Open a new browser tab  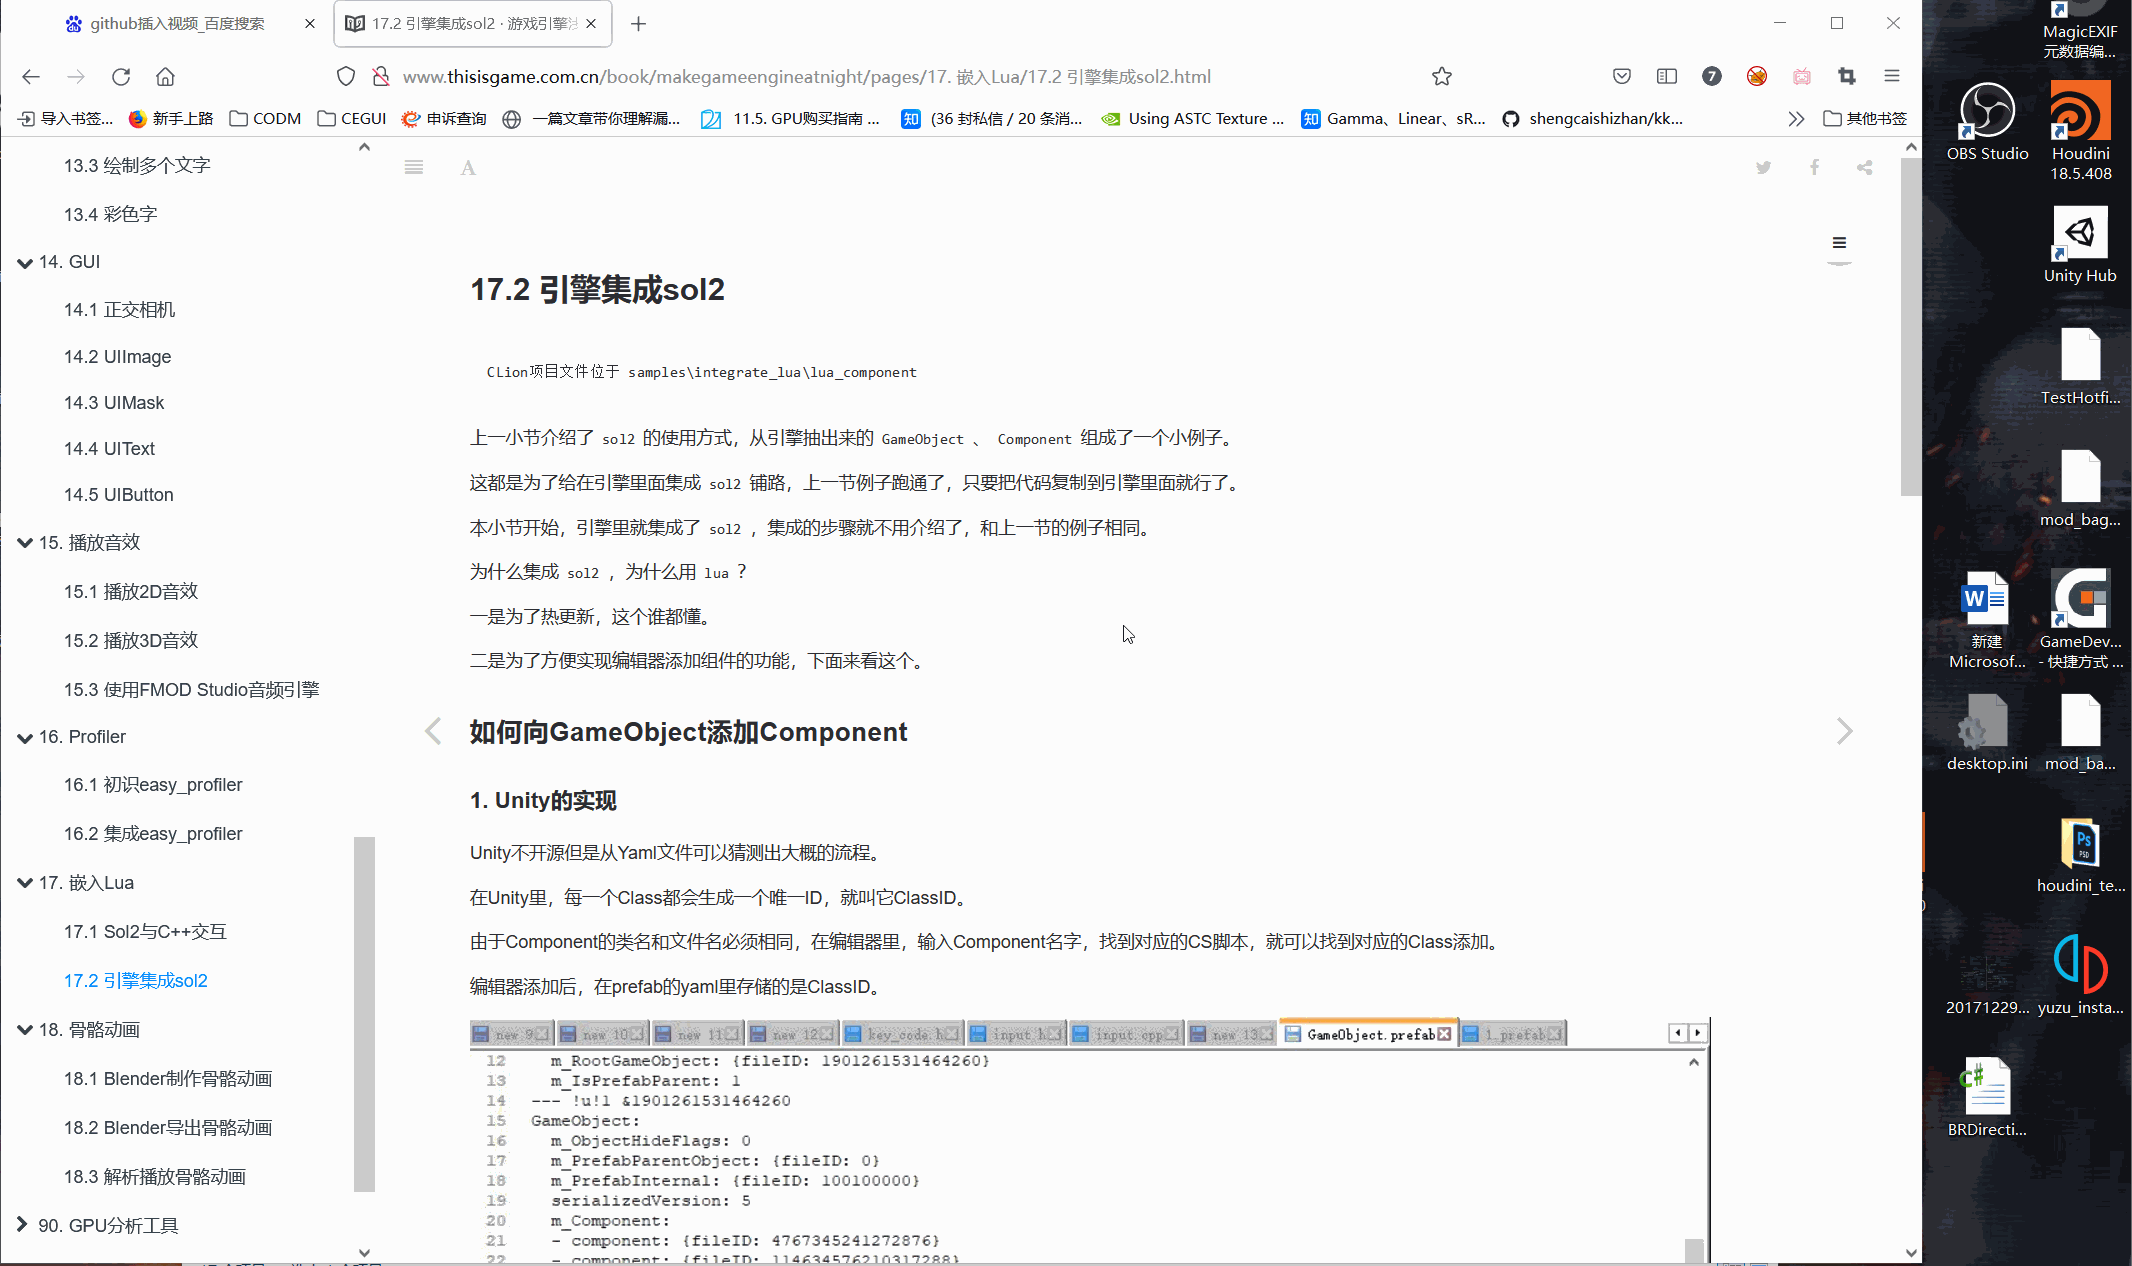[638, 23]
